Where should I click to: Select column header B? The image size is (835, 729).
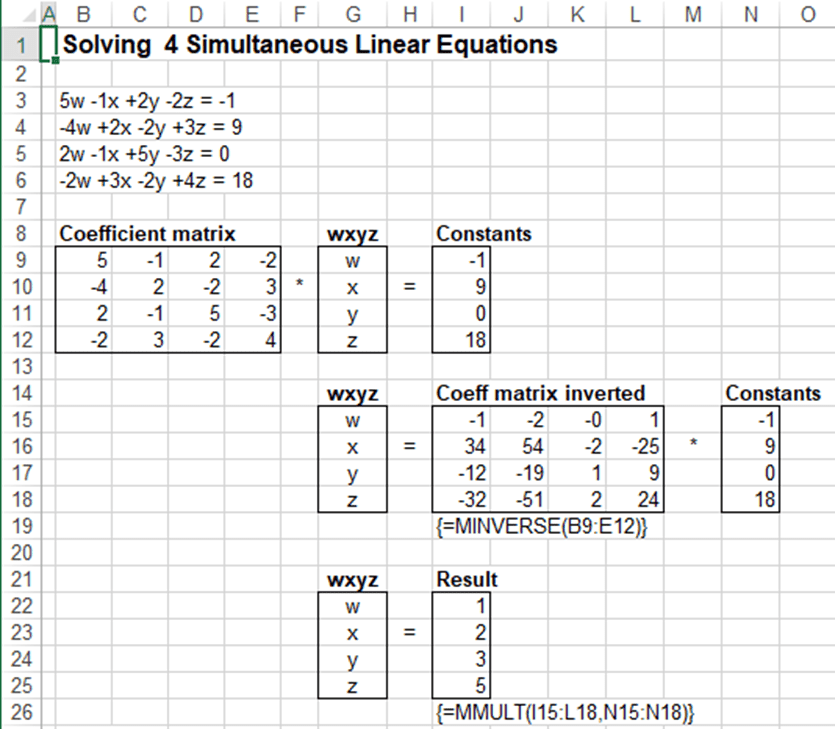[x=83, y=14]
